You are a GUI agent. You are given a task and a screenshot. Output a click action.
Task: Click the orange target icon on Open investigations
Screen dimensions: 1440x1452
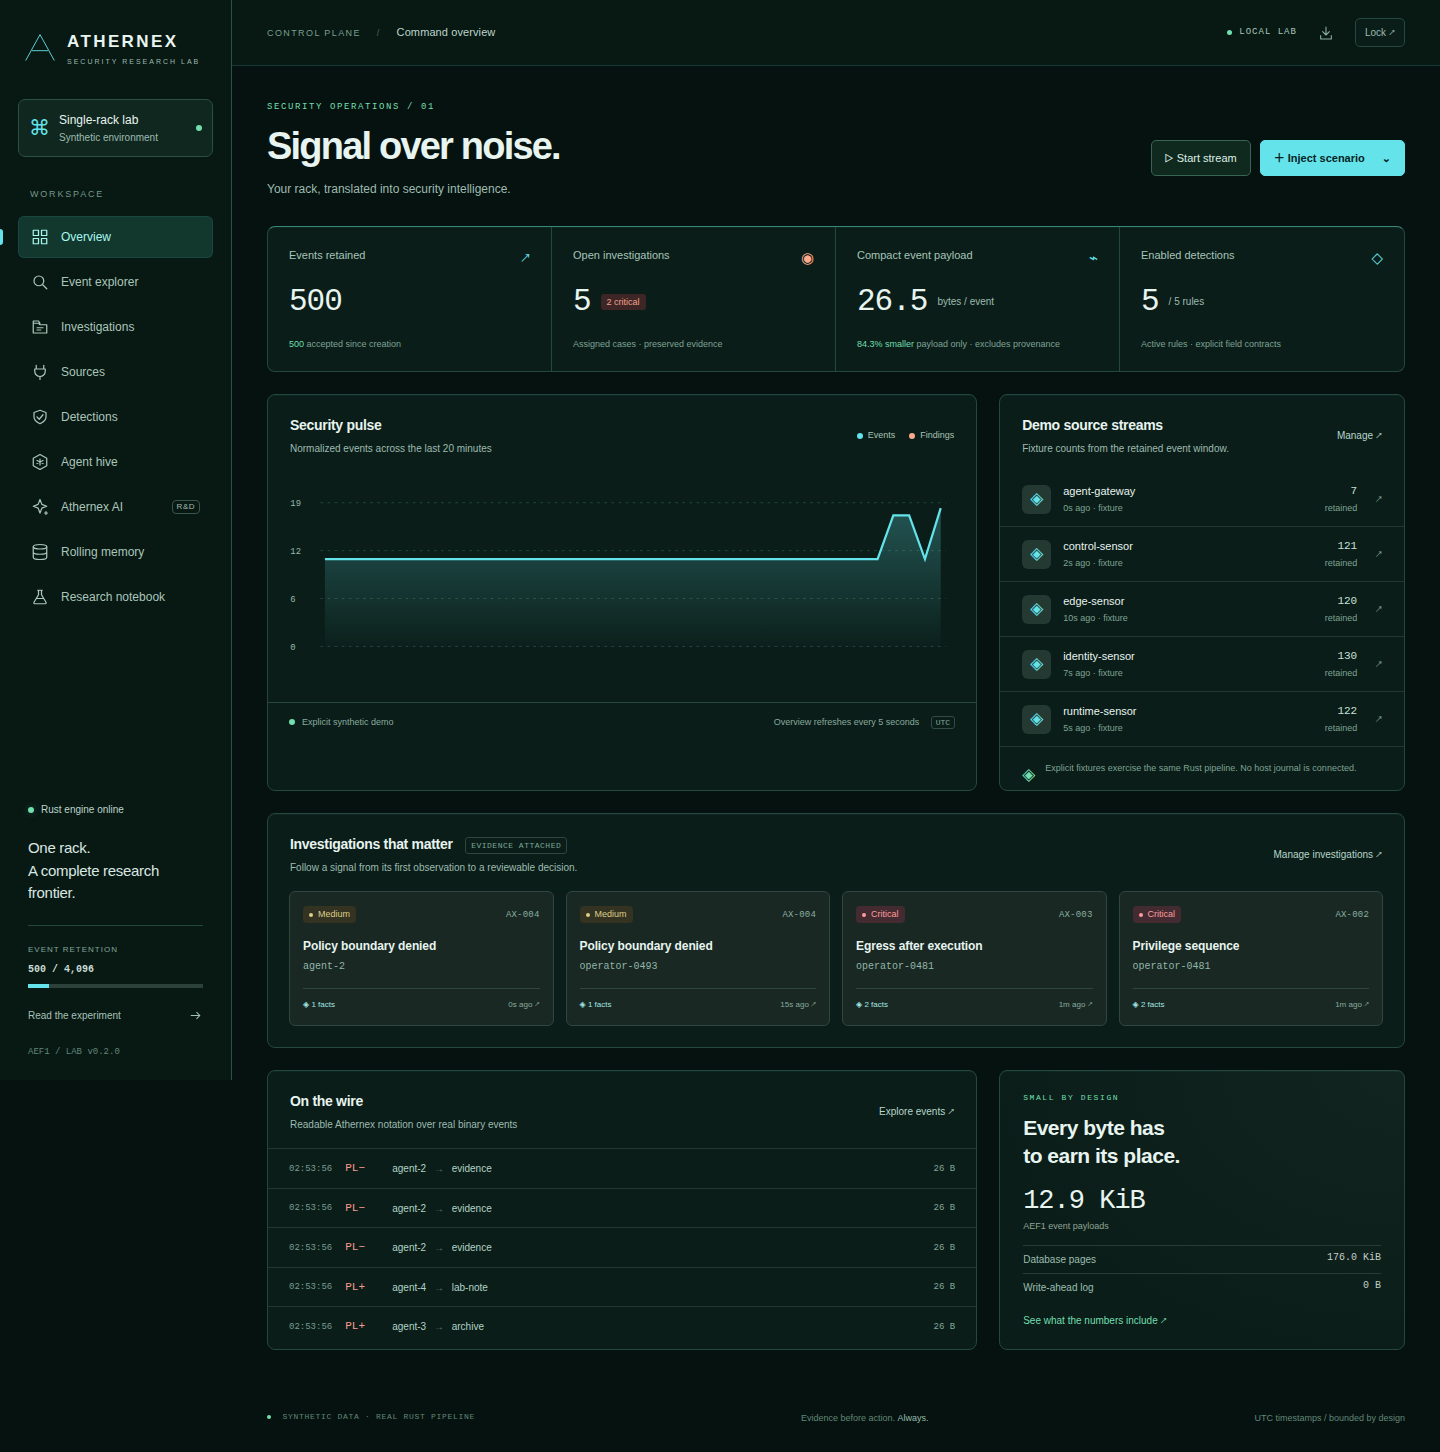pyautogui.click(x=808, y=259)
